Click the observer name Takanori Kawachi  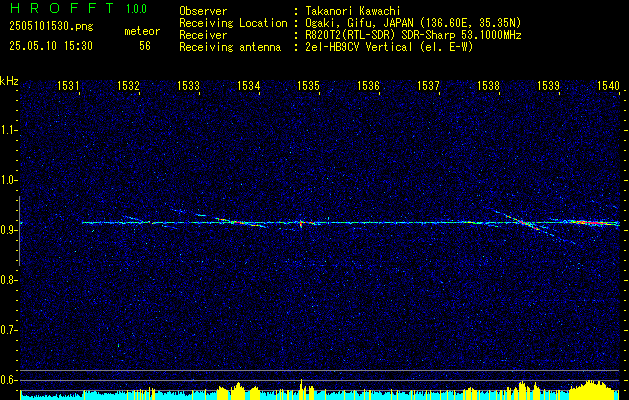point(353,11)
